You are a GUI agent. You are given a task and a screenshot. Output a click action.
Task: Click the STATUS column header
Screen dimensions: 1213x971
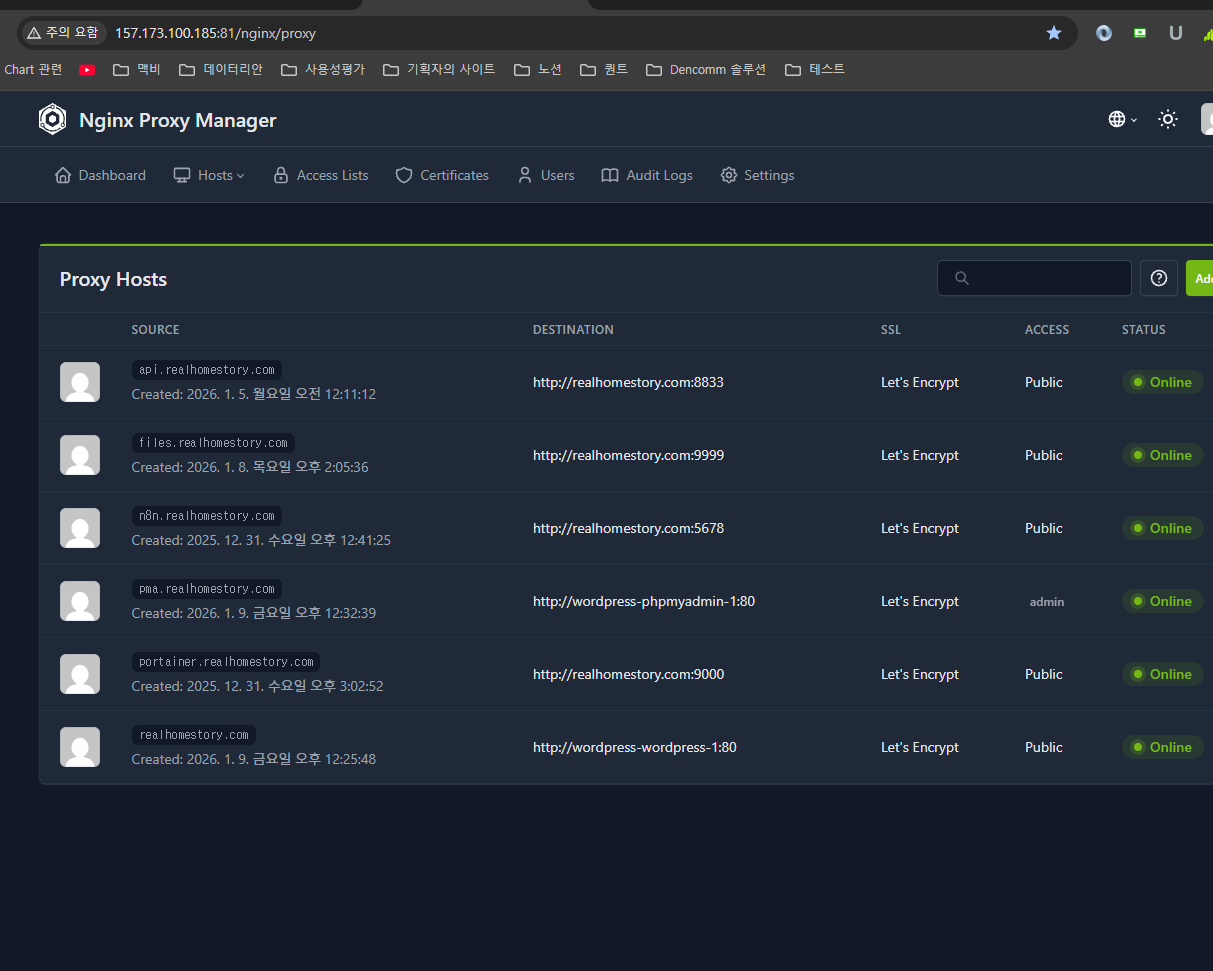coord(1144,330)
